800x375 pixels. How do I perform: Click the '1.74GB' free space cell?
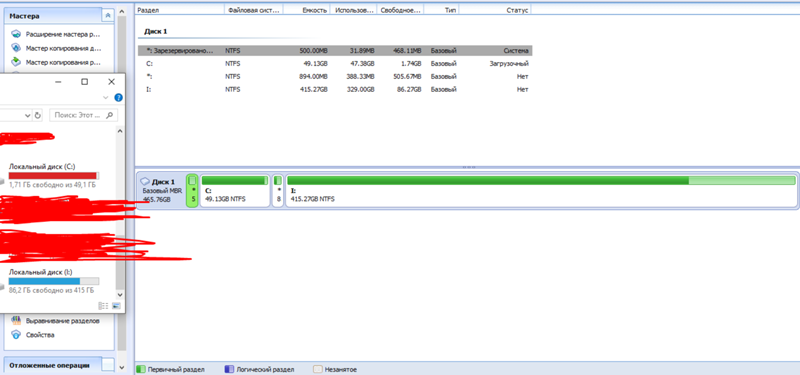pos(412,64)
